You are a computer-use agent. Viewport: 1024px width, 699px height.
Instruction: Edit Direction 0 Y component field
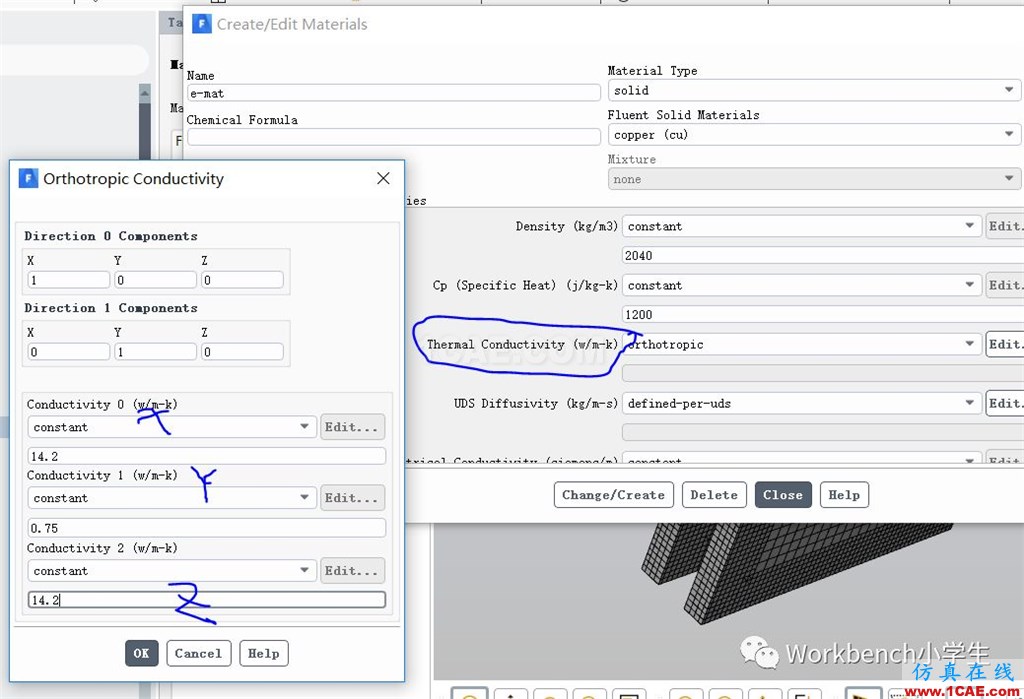155,280
